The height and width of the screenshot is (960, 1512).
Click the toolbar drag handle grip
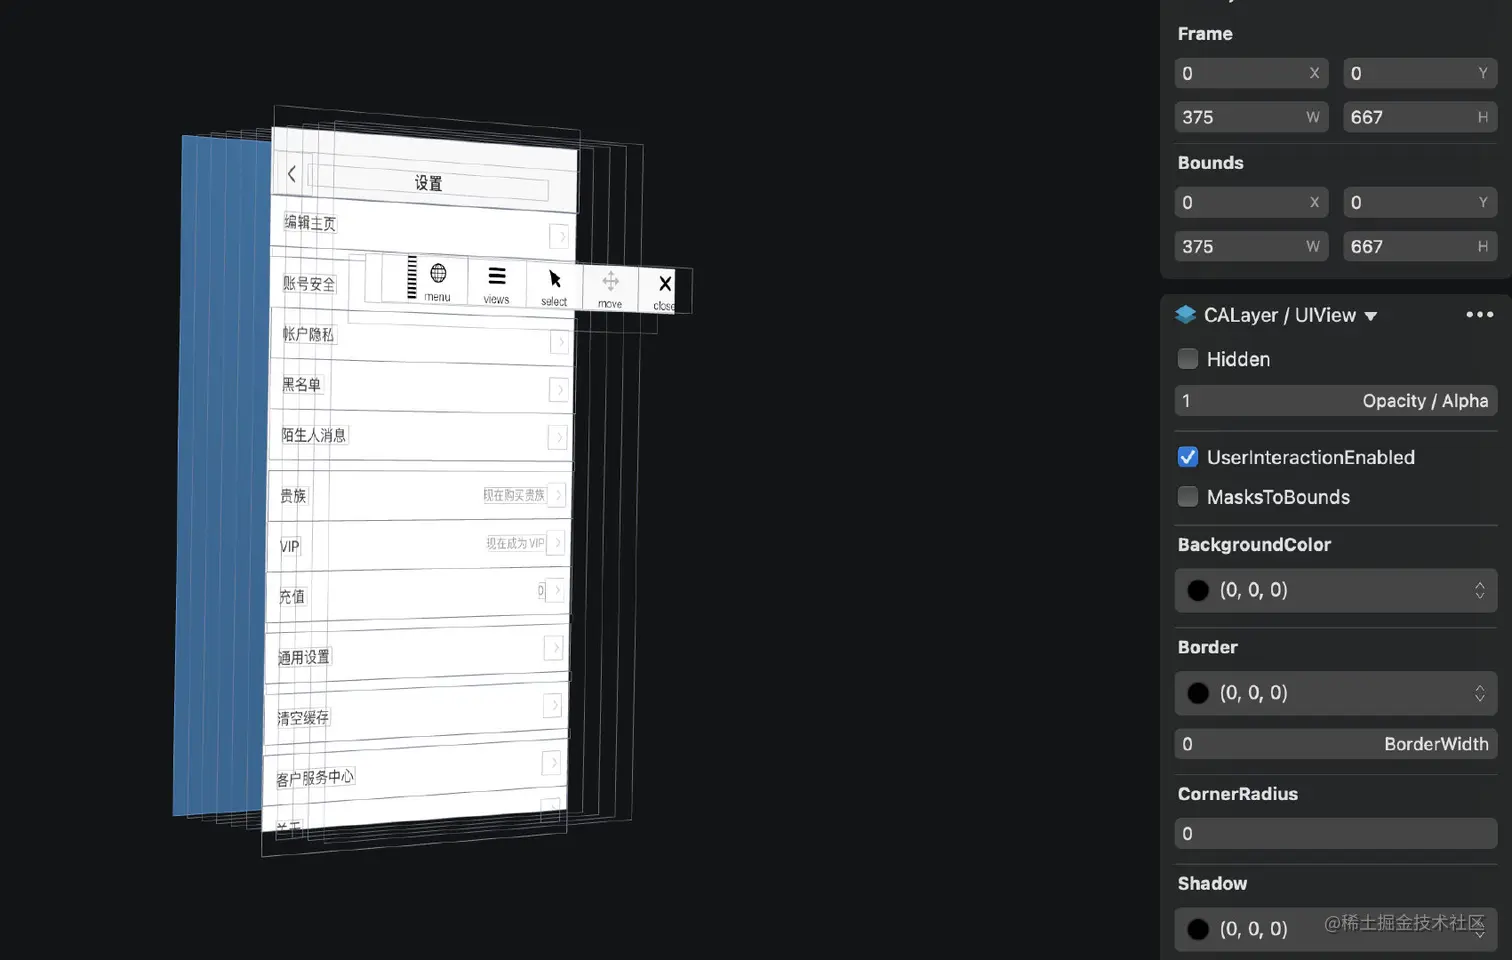(x=411, y=277)
